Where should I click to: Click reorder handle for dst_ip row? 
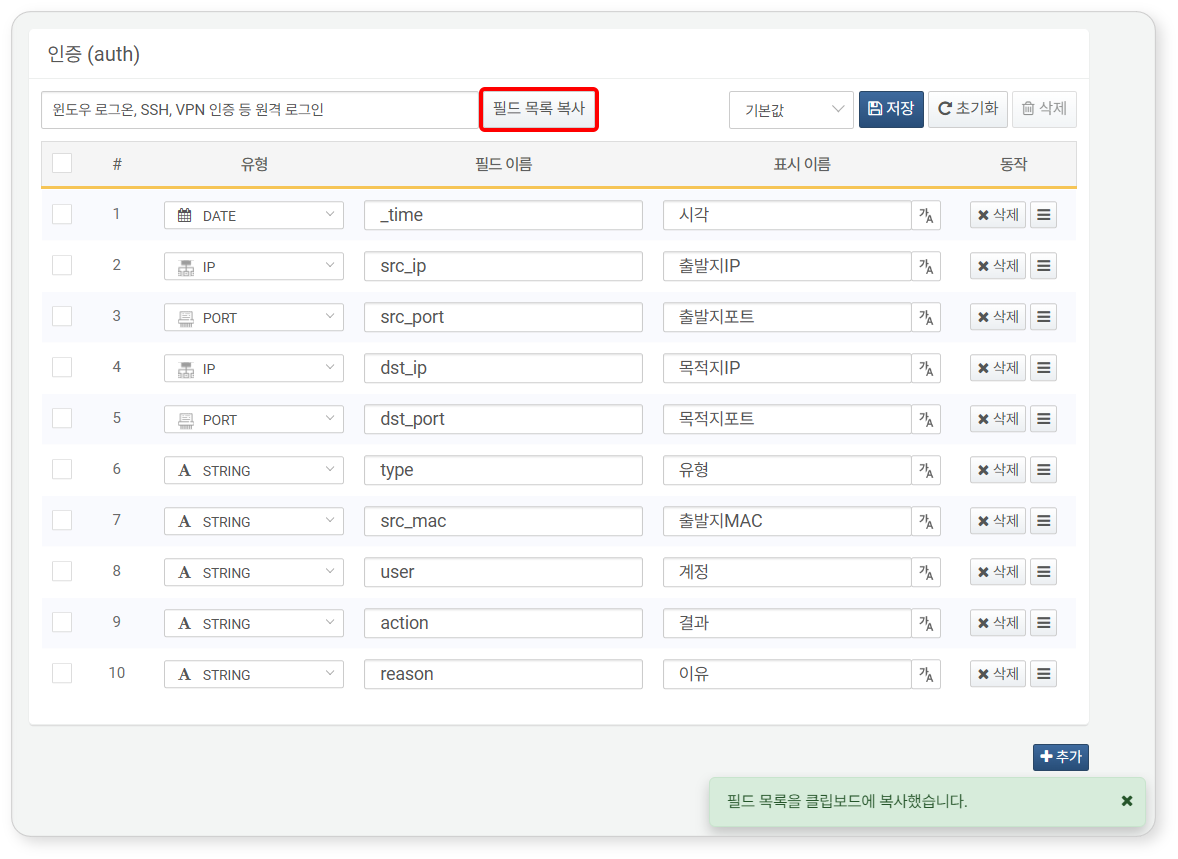point(1044,368)
